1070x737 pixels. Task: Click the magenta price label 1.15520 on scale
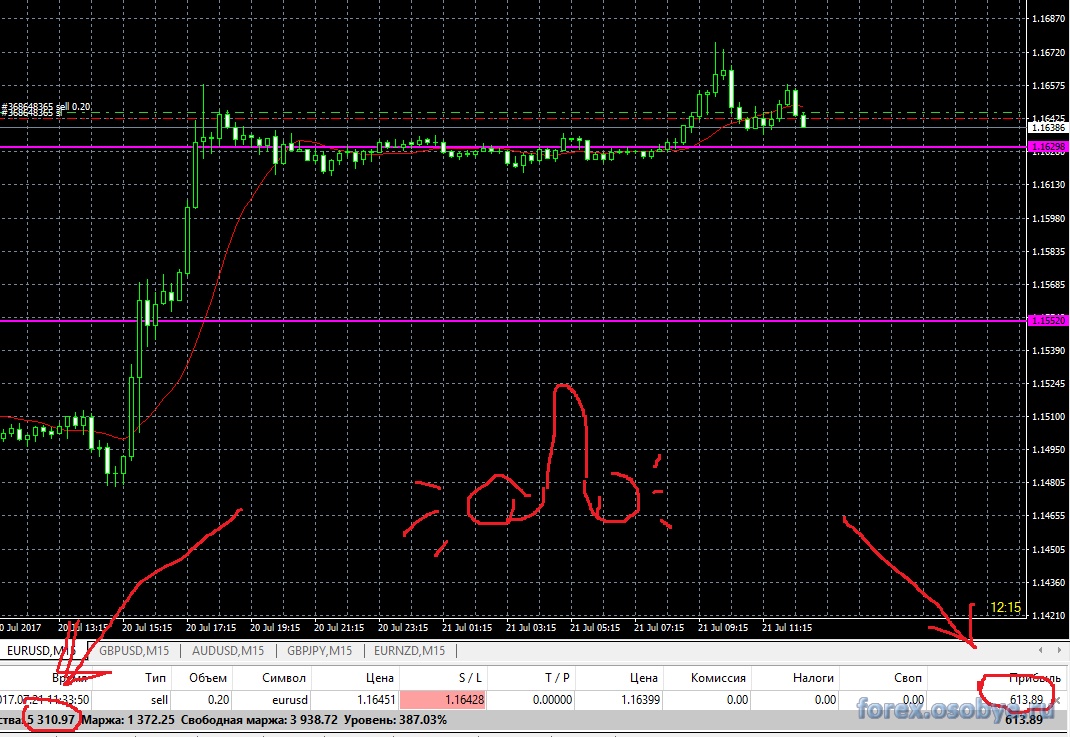(x=1048, y=320)
